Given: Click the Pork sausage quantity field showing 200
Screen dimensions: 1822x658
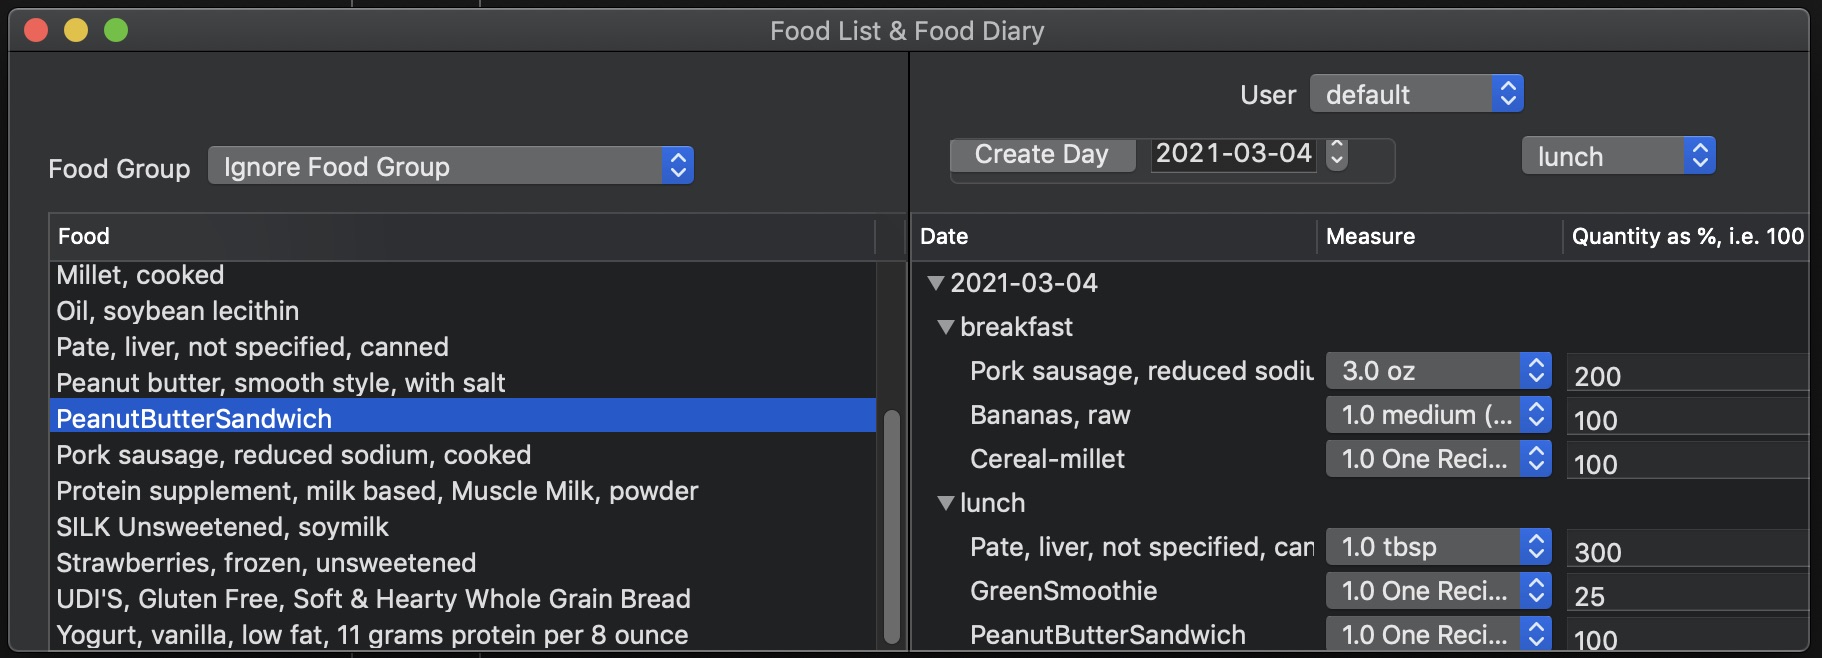Looking at the screenshot, I should pos(1686,376).
